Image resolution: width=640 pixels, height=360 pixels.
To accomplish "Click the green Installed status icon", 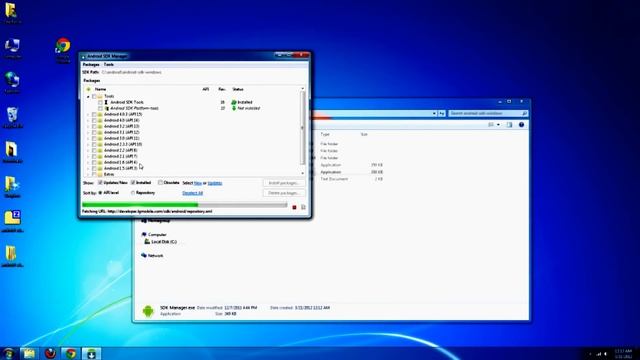I will pyautogui.click(x=234, y=102).
